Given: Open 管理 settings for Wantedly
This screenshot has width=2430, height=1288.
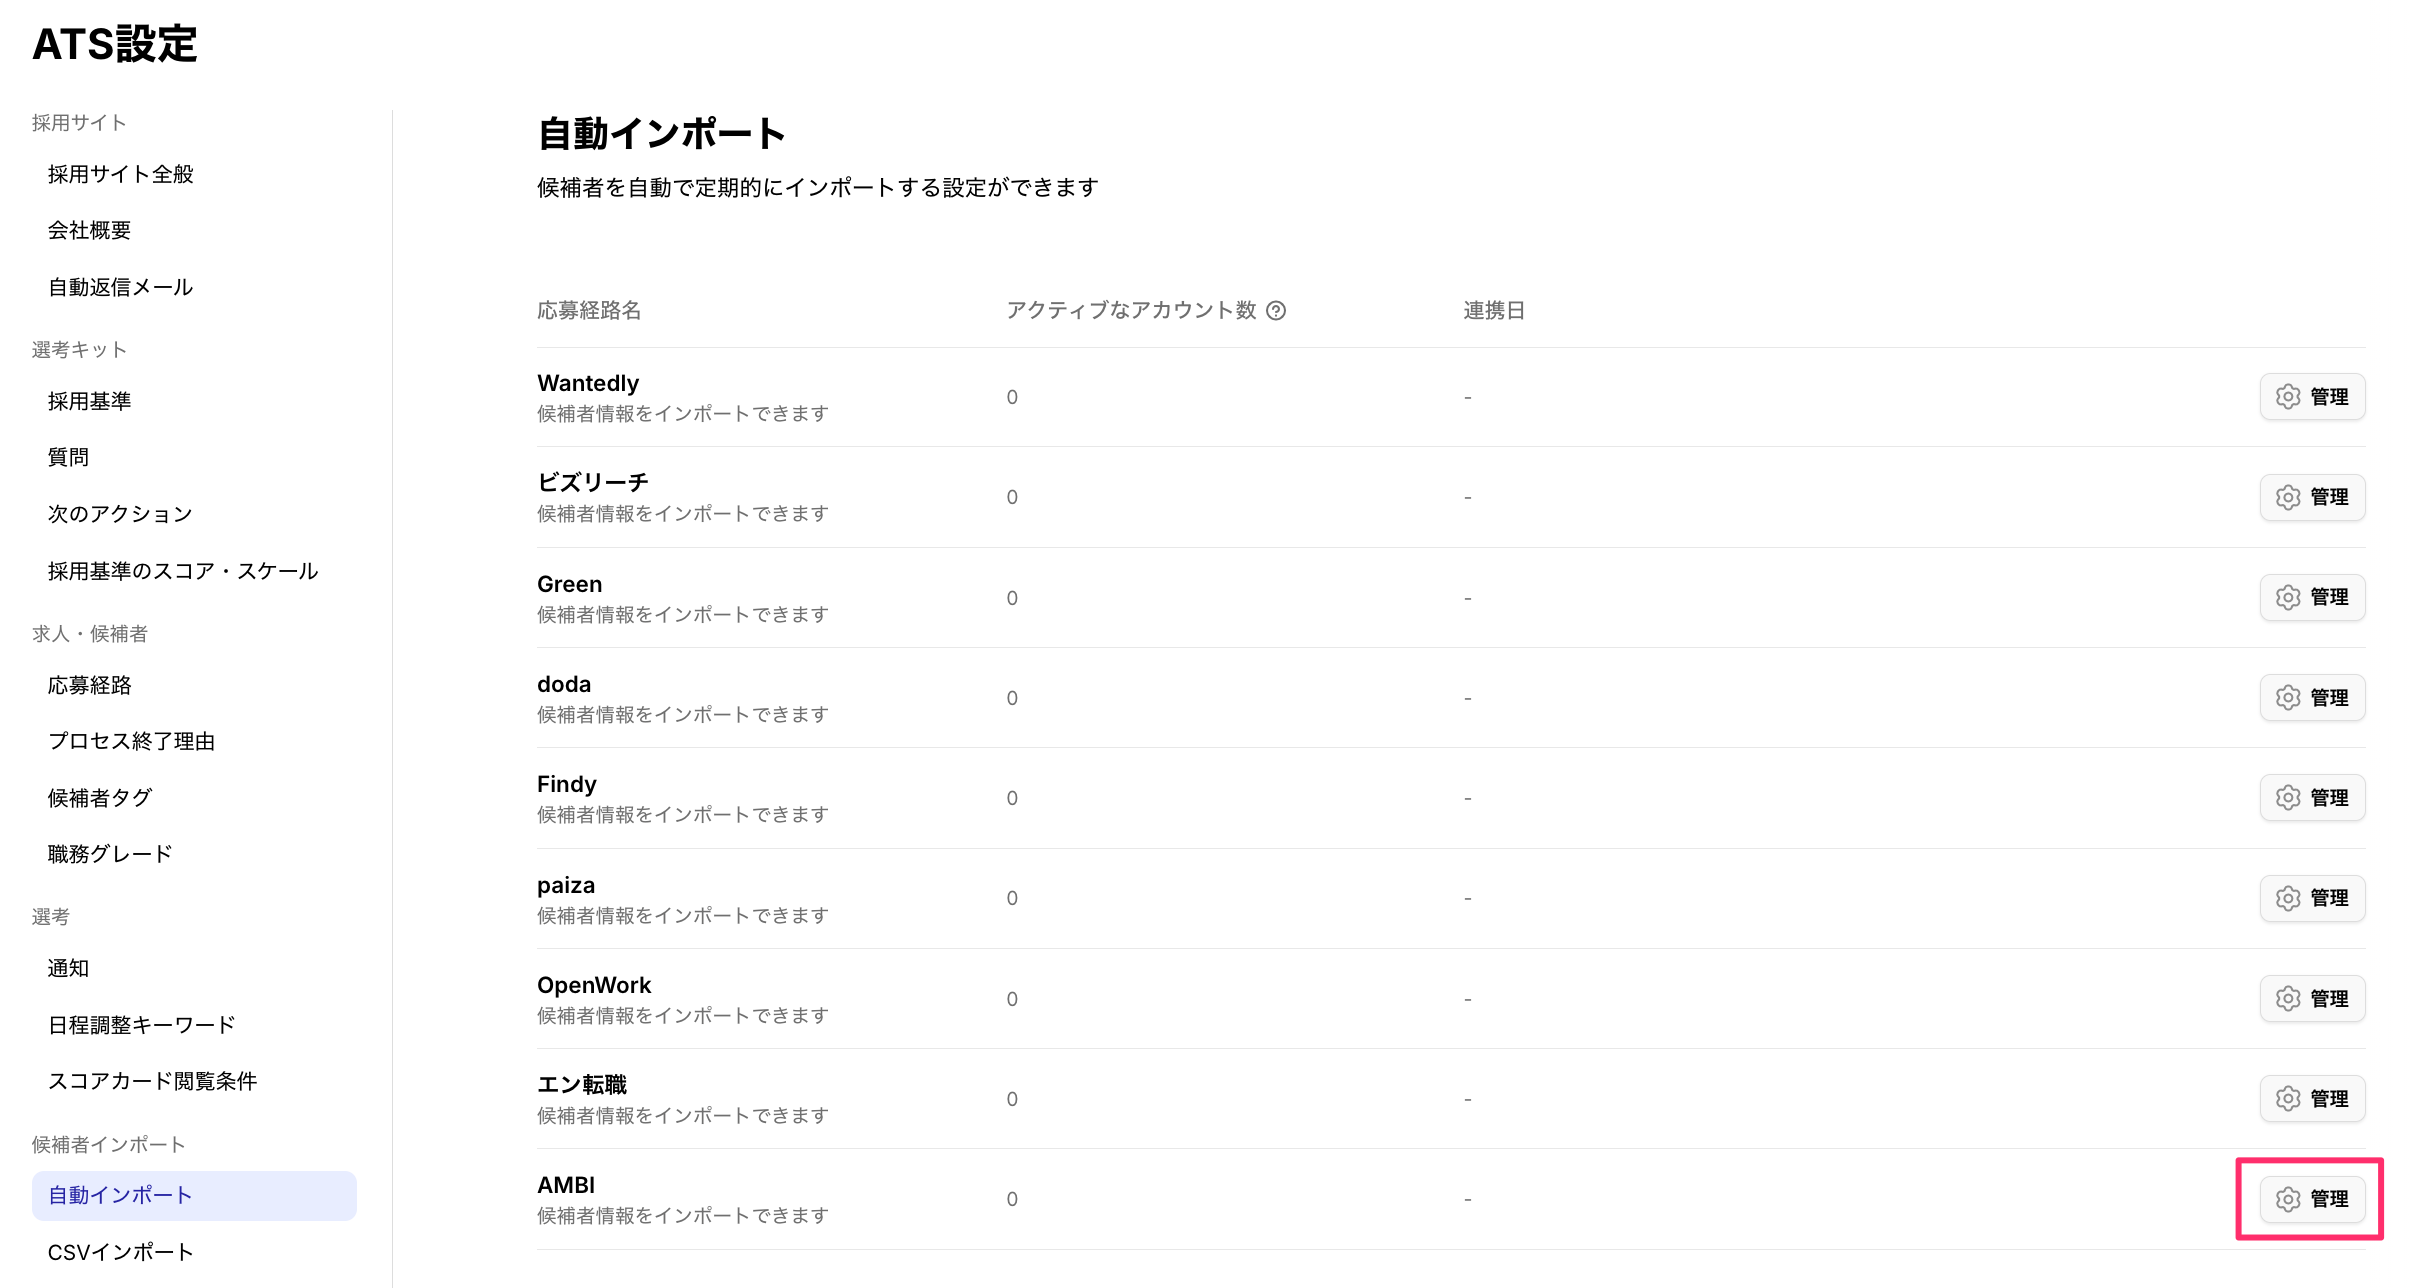Looking at the screenshot, I should tap(2312, 397).
